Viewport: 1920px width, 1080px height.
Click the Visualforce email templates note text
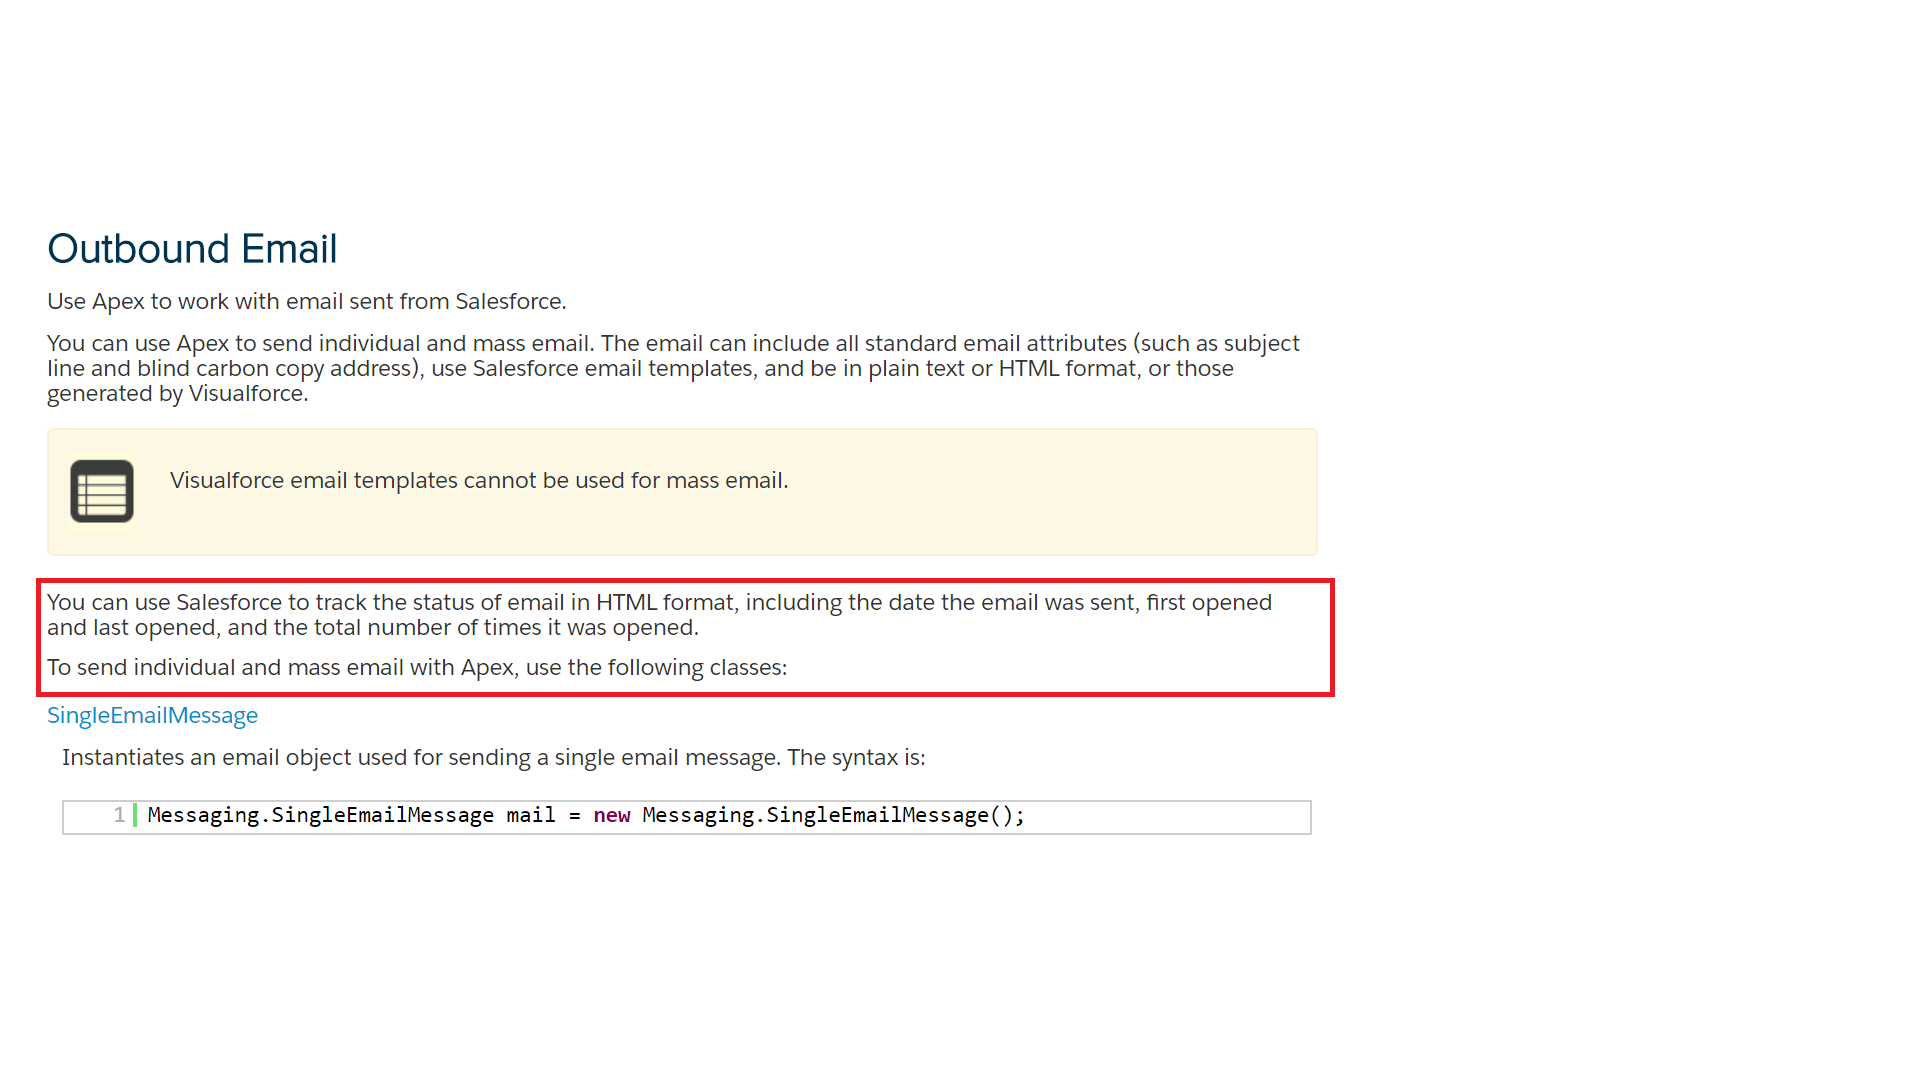[479, 480]
